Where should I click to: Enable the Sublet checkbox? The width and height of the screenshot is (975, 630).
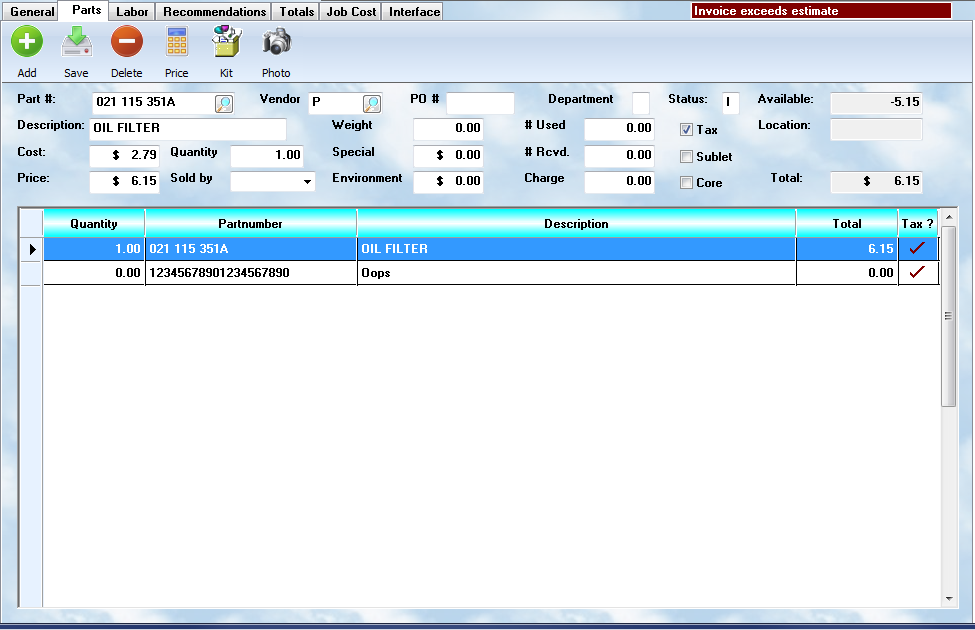(x=686, y=157)
